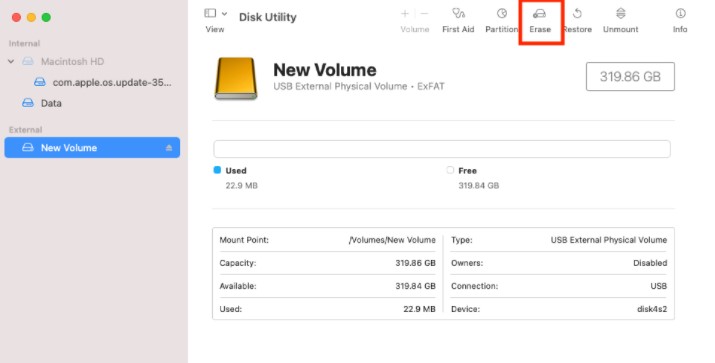Click the View sidebar icon
715x363 pixels.
pos(210,13)
